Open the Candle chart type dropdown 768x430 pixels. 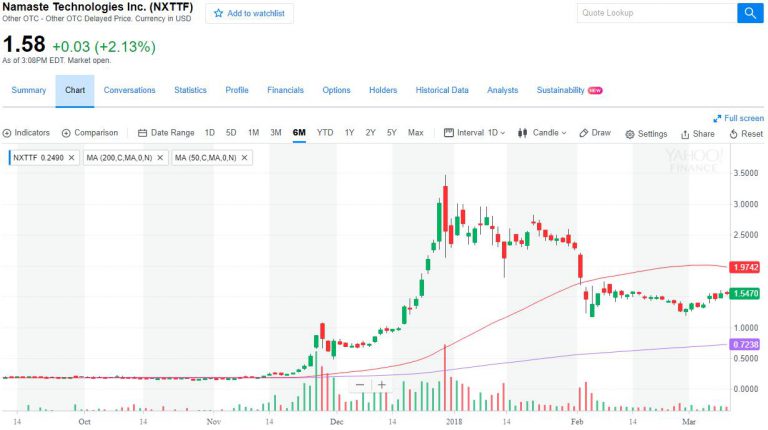(544, 133)
